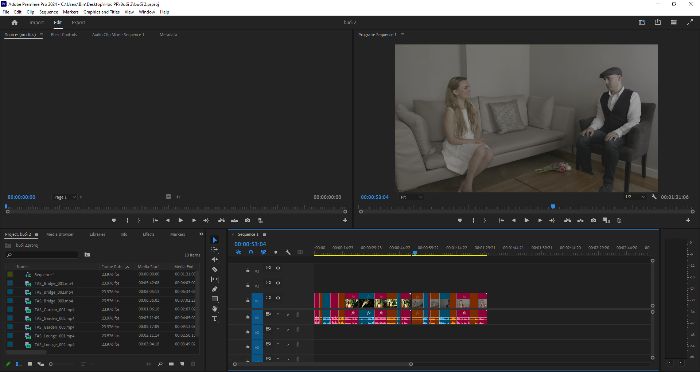Image resolution: width=700 pixels, height=372 pixels.
Task: Create new bin from search query
Action: click(88, 255)
